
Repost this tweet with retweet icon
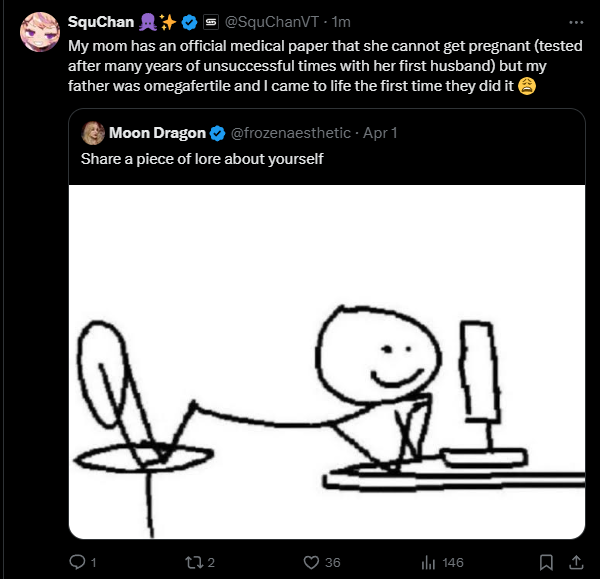click(x=192, y=562)
